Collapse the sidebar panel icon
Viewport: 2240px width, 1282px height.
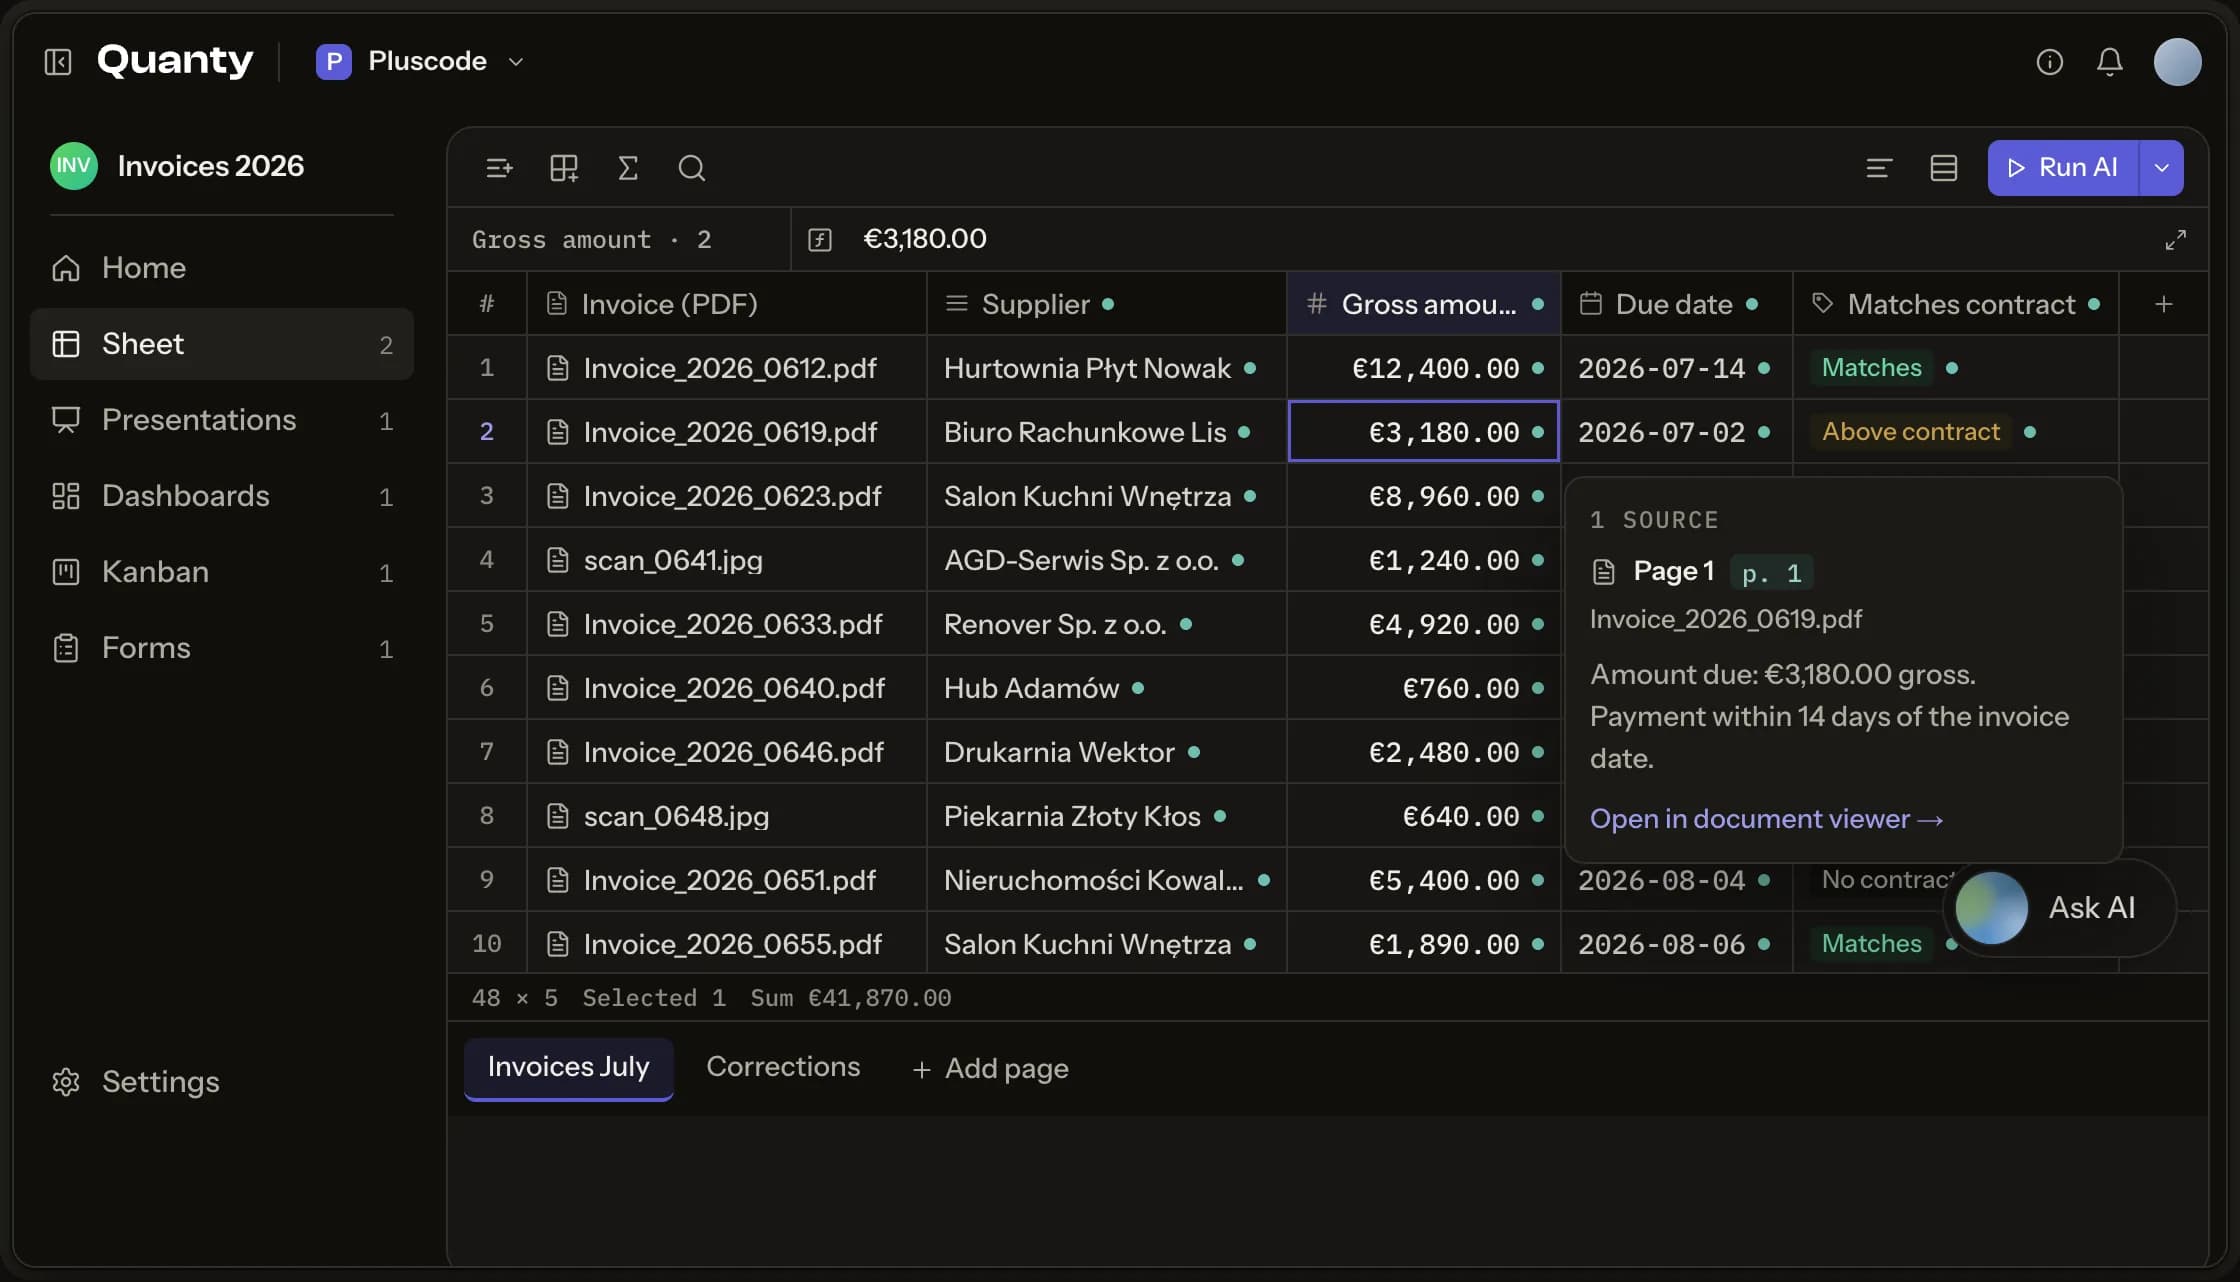click(58, 62)
